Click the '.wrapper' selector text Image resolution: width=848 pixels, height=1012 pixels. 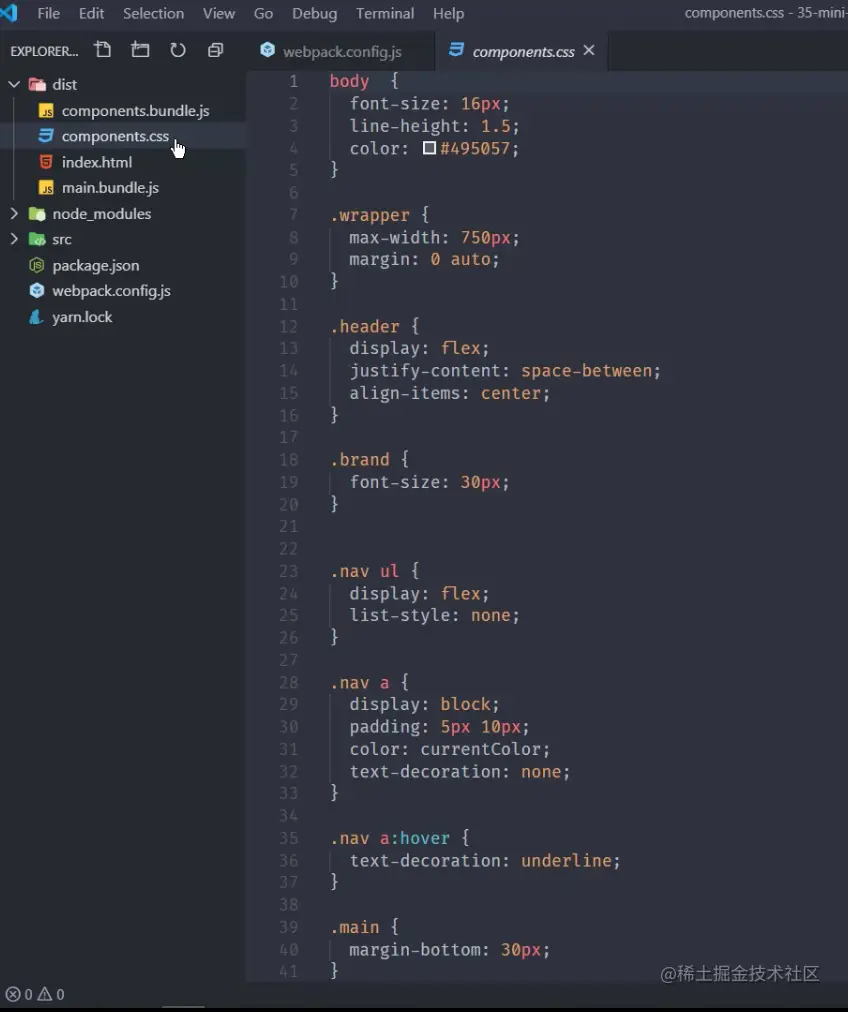click(370, 215)
